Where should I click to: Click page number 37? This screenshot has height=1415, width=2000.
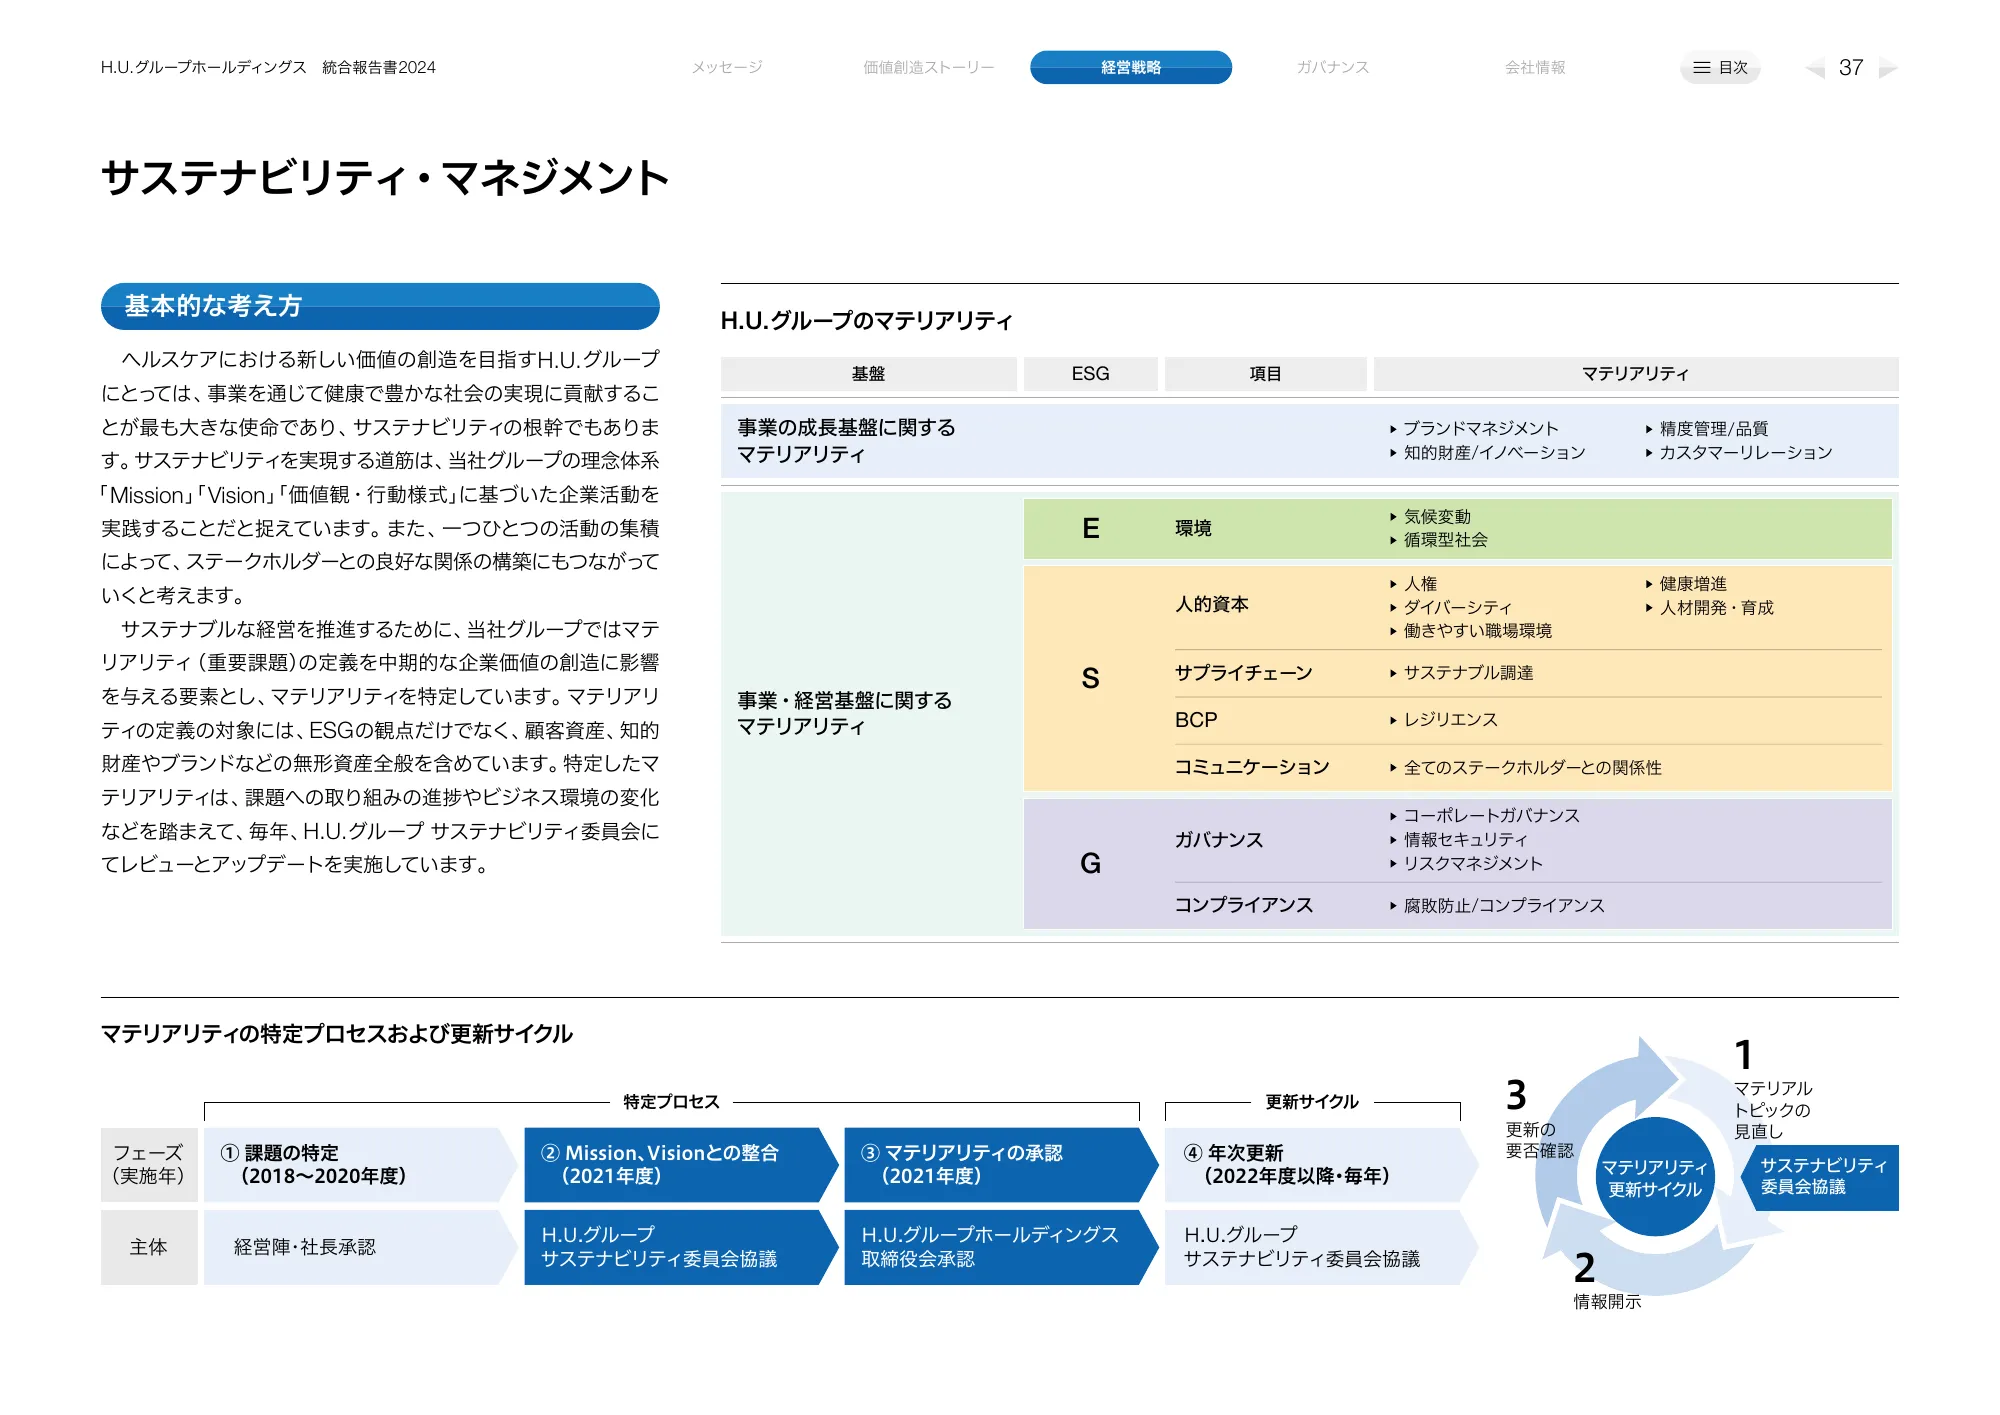pyautogui.click(x=1851, y=67)
